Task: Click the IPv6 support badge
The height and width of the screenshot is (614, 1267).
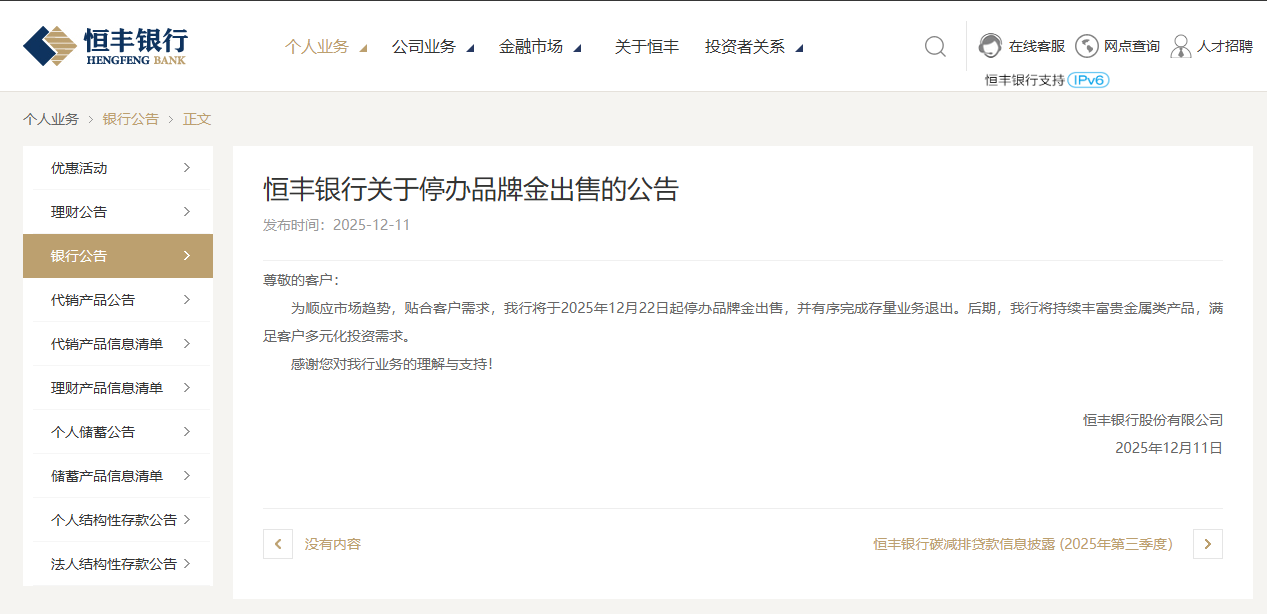Action: pos(1088,80)
